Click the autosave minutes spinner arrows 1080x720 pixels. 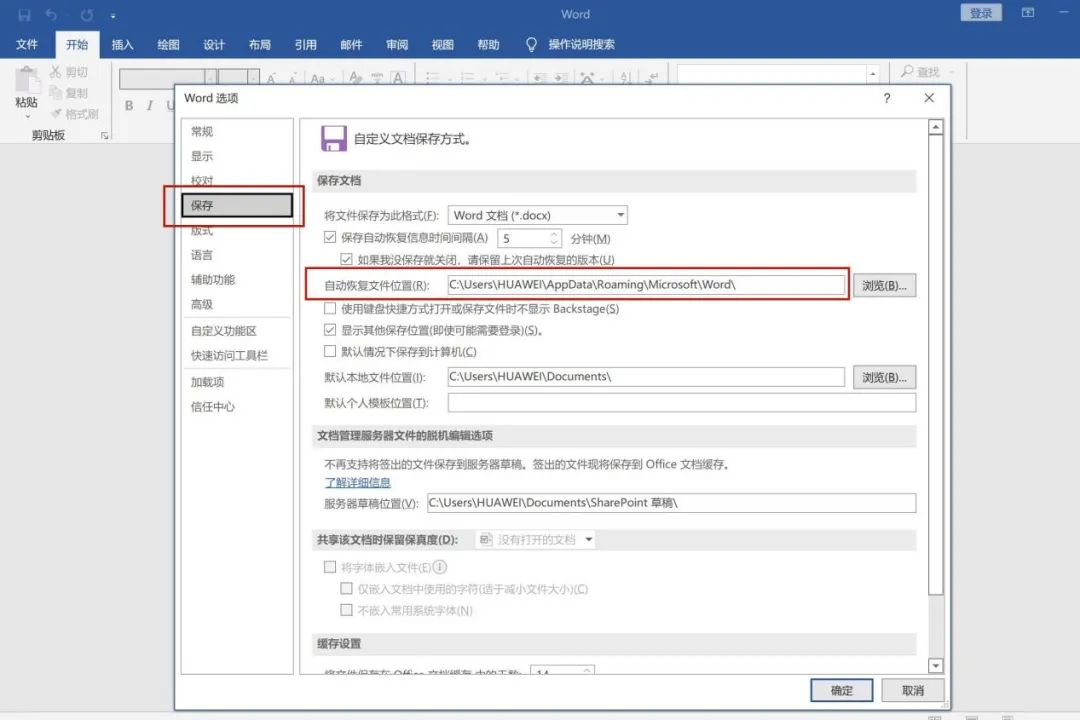554,238
